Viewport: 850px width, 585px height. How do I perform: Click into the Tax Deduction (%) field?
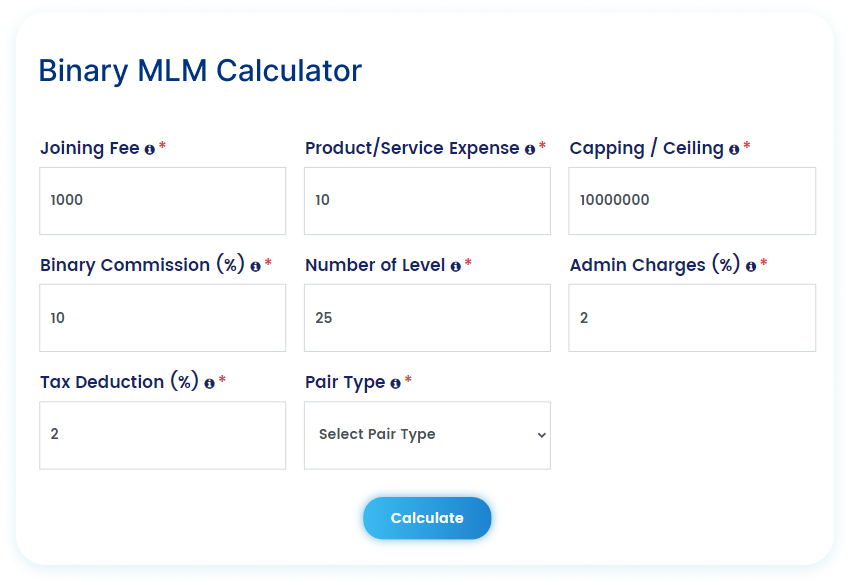(x=163, y=435)
